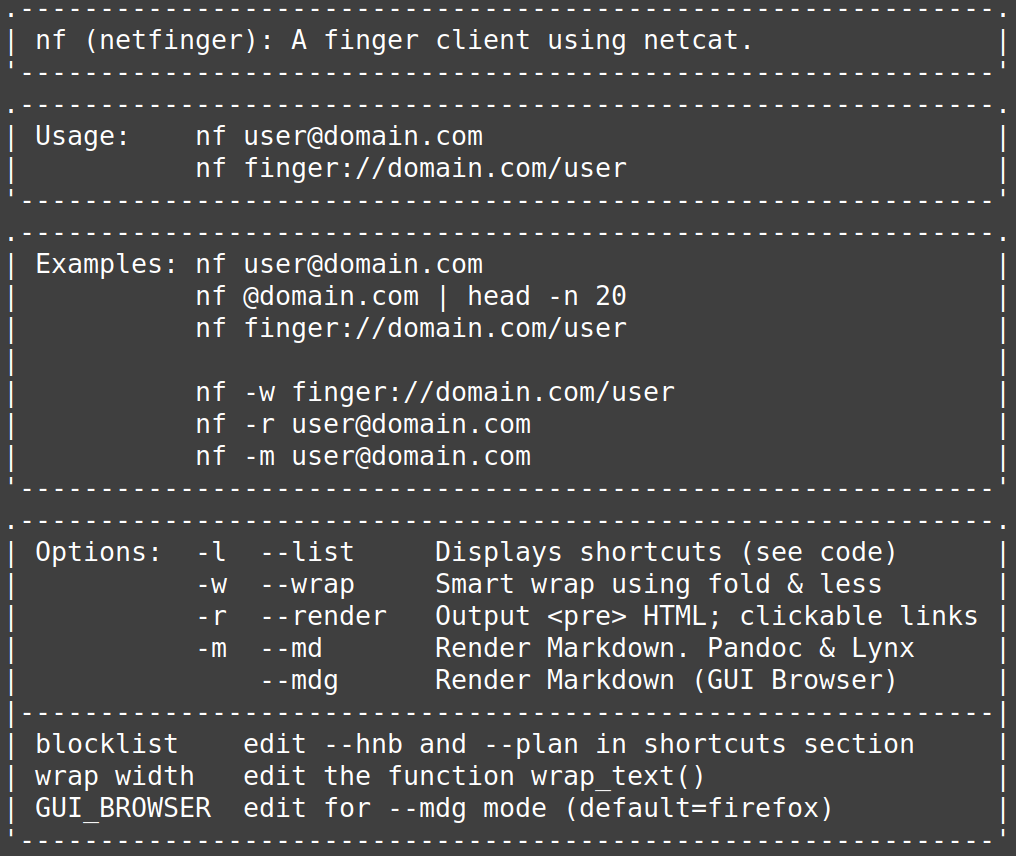This screenshot has width=1016, height=856.
Task: Click the "GUI_BROWSER" variable name
Action: tap(123, 808)
